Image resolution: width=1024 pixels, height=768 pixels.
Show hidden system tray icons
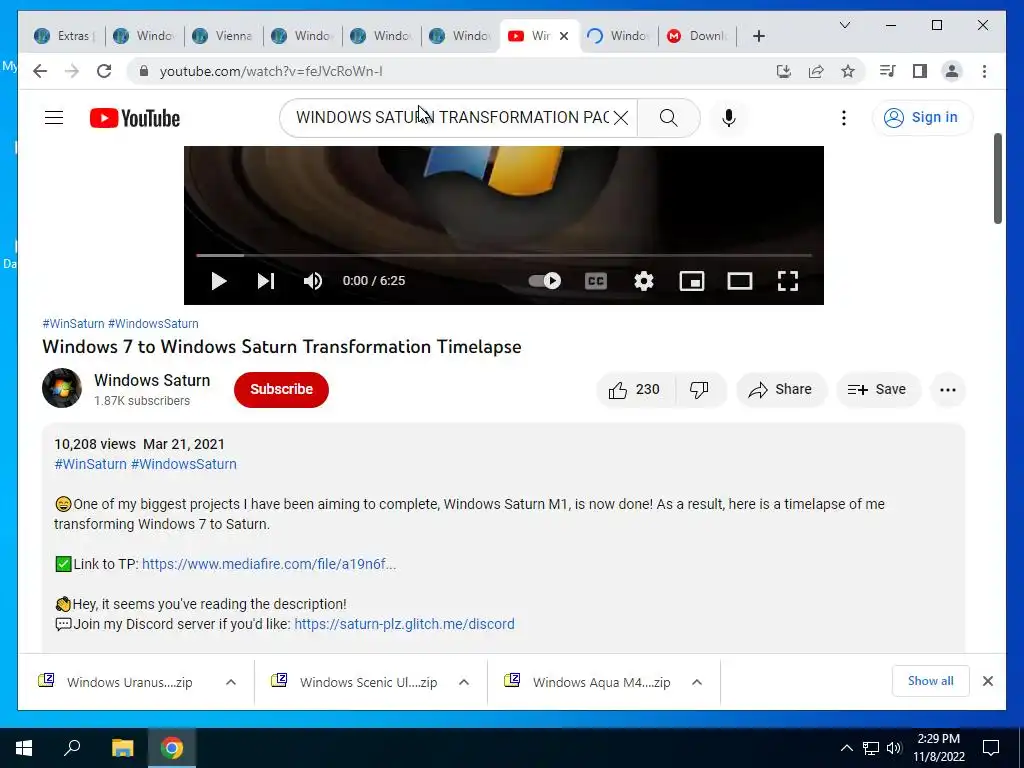click(x=846, y=748)
